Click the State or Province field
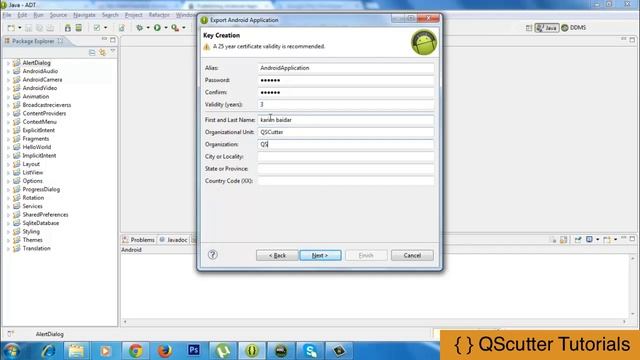 (346, 169)
